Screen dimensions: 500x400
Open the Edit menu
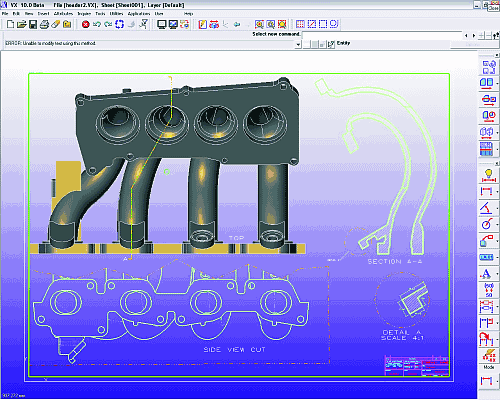coord(16,14)
